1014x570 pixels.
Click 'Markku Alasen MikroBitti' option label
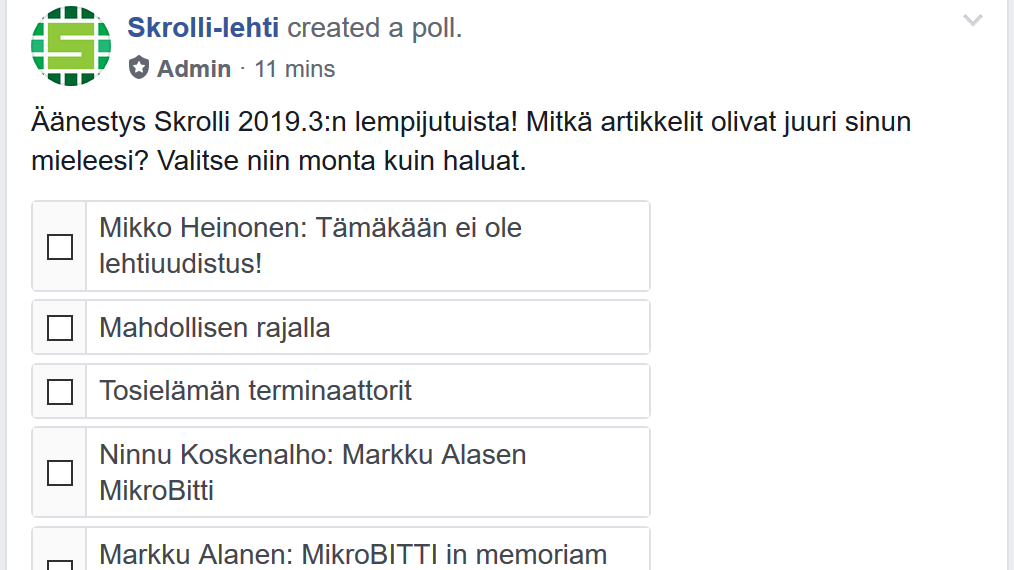pyautogui.click(x=312, y=472)
